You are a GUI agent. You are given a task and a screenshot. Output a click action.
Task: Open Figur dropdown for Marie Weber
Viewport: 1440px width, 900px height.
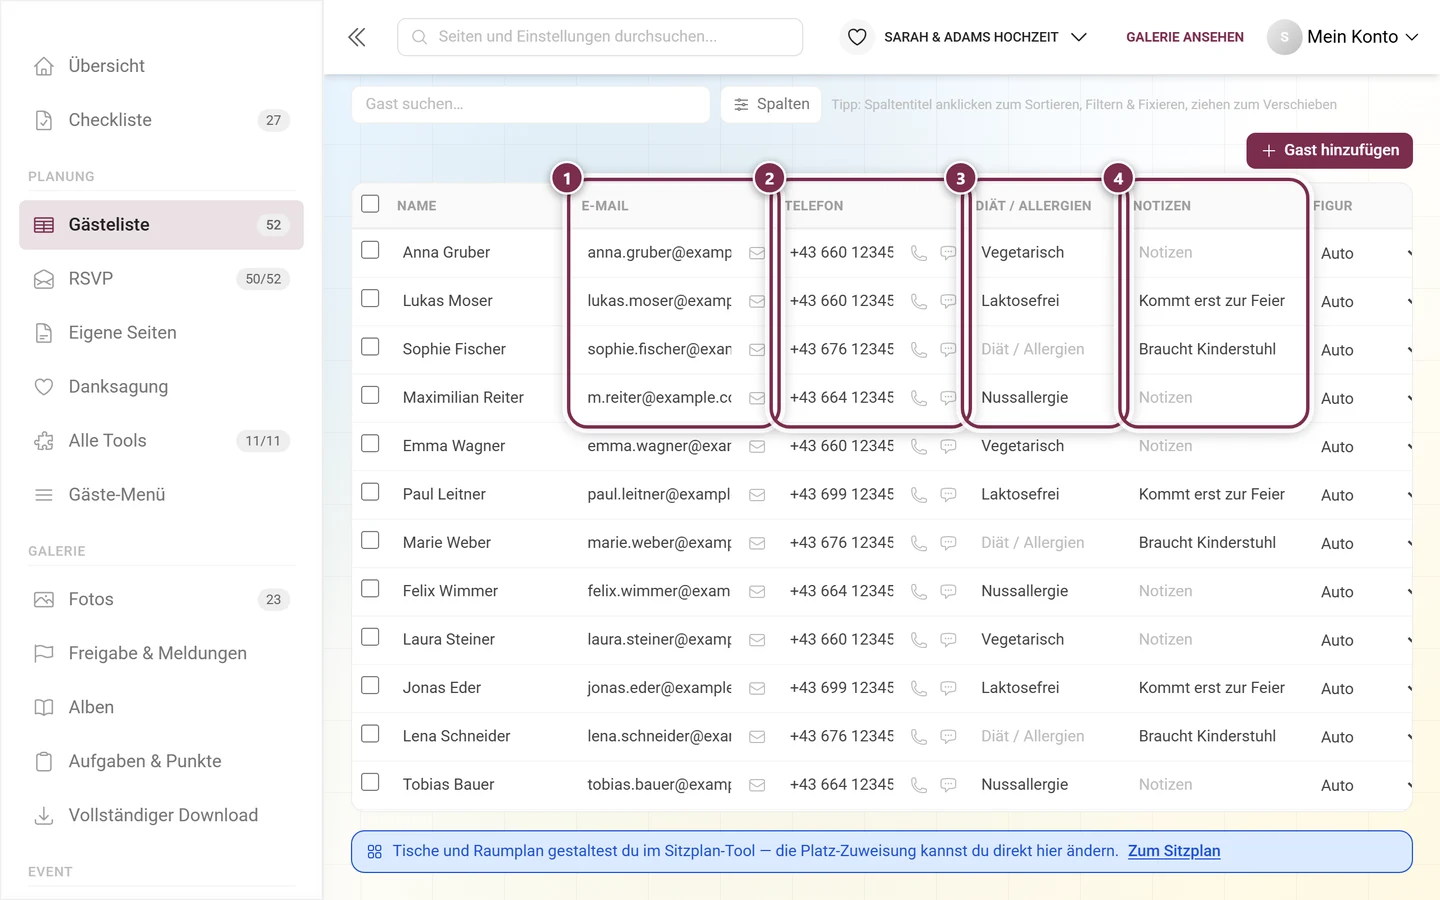[x=1364, y=543]
